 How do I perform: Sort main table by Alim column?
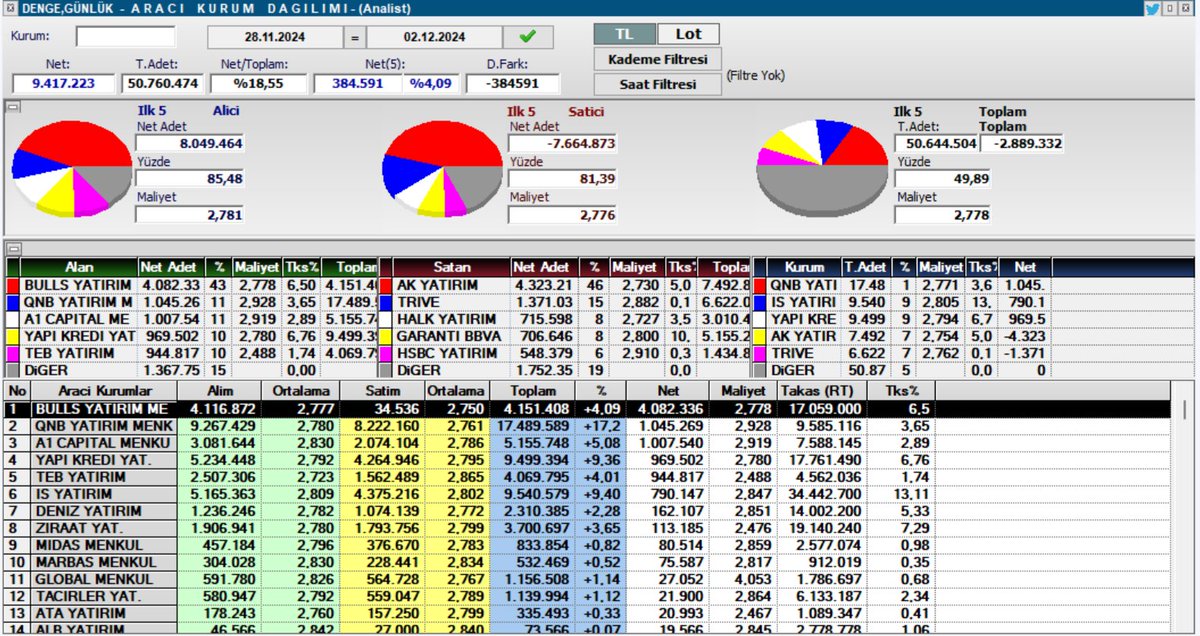pos(219,392)
